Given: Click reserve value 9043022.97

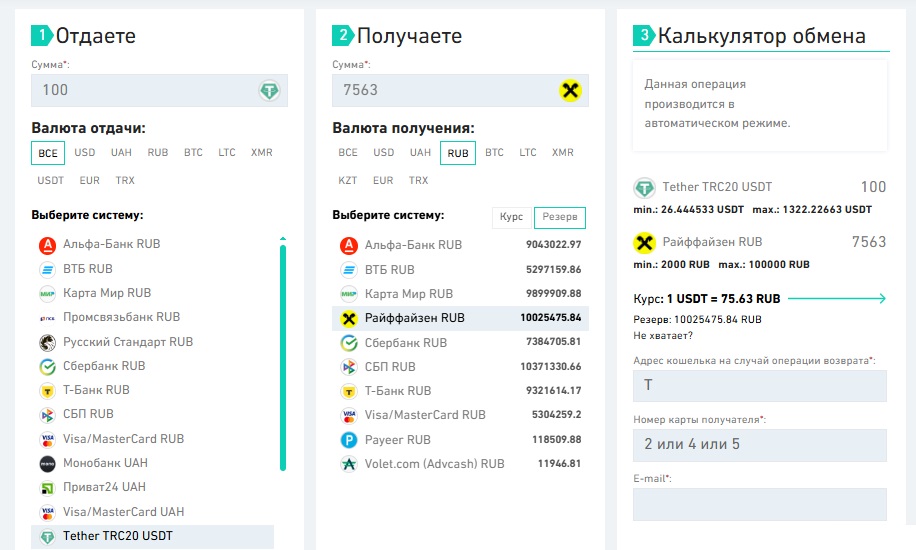Looking at the screenshot, I should (554, 245).
